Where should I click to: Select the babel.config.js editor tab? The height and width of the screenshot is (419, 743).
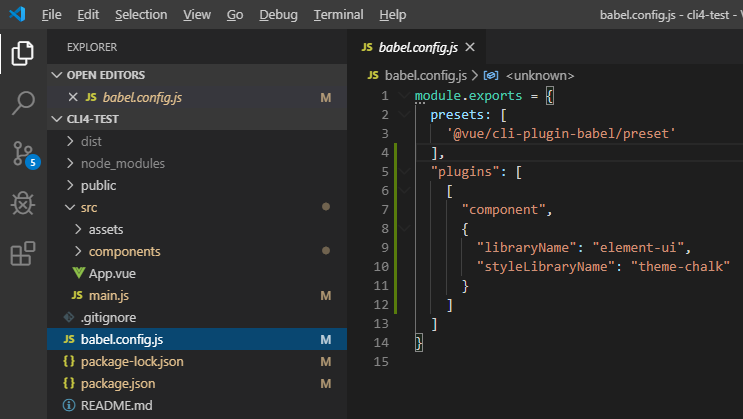(417, 47)
